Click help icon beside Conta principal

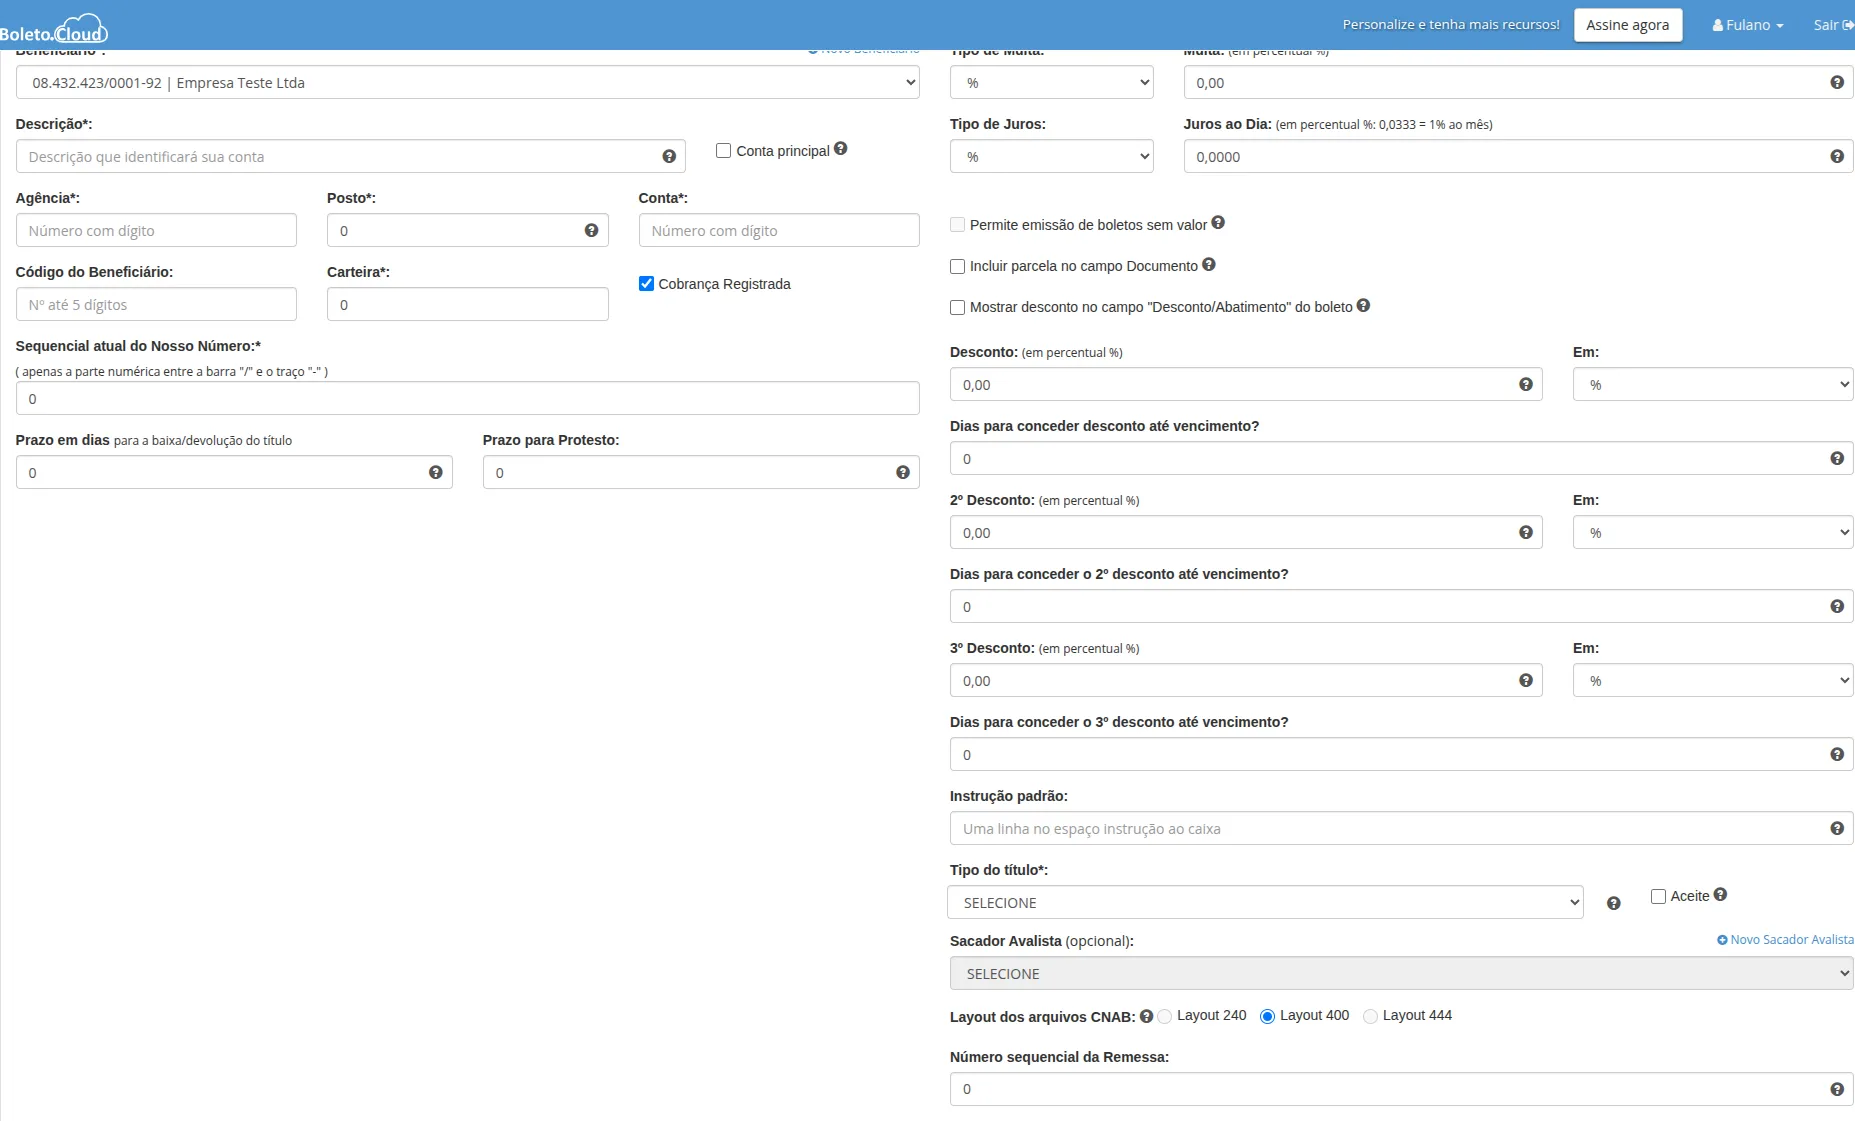840,149
